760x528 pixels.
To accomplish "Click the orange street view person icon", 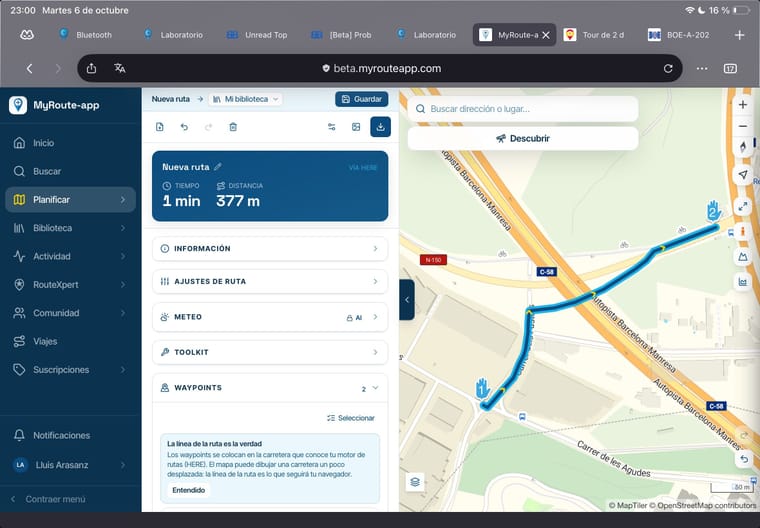I will pyautogui.click(x=743, y=232).
